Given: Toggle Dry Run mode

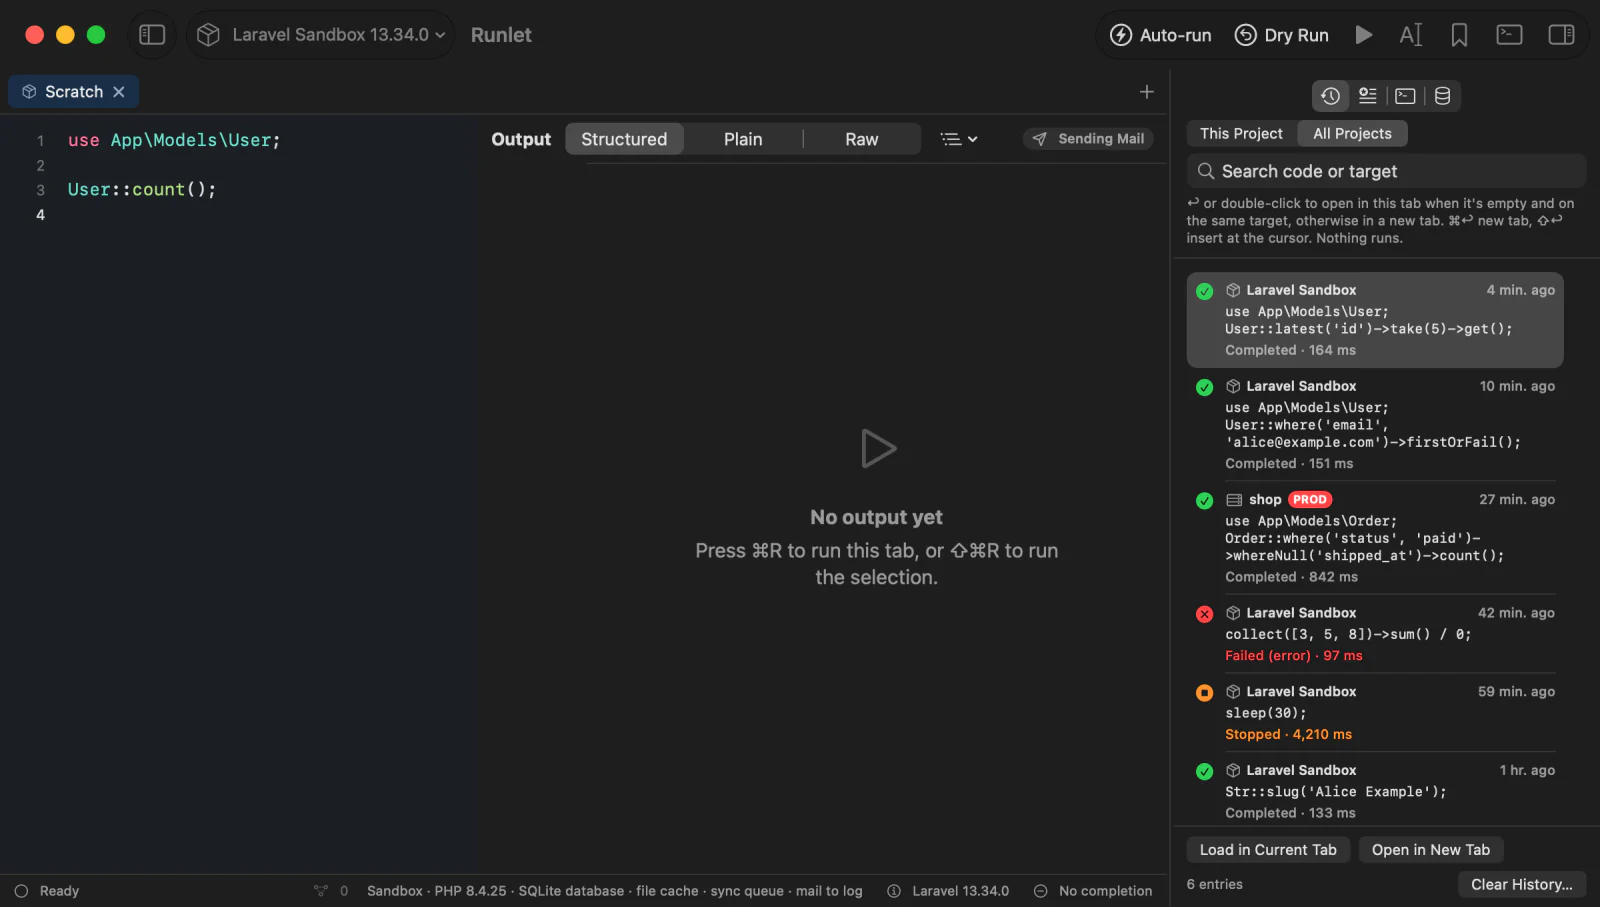Looking at the screenshot, I should [1282, 35].
